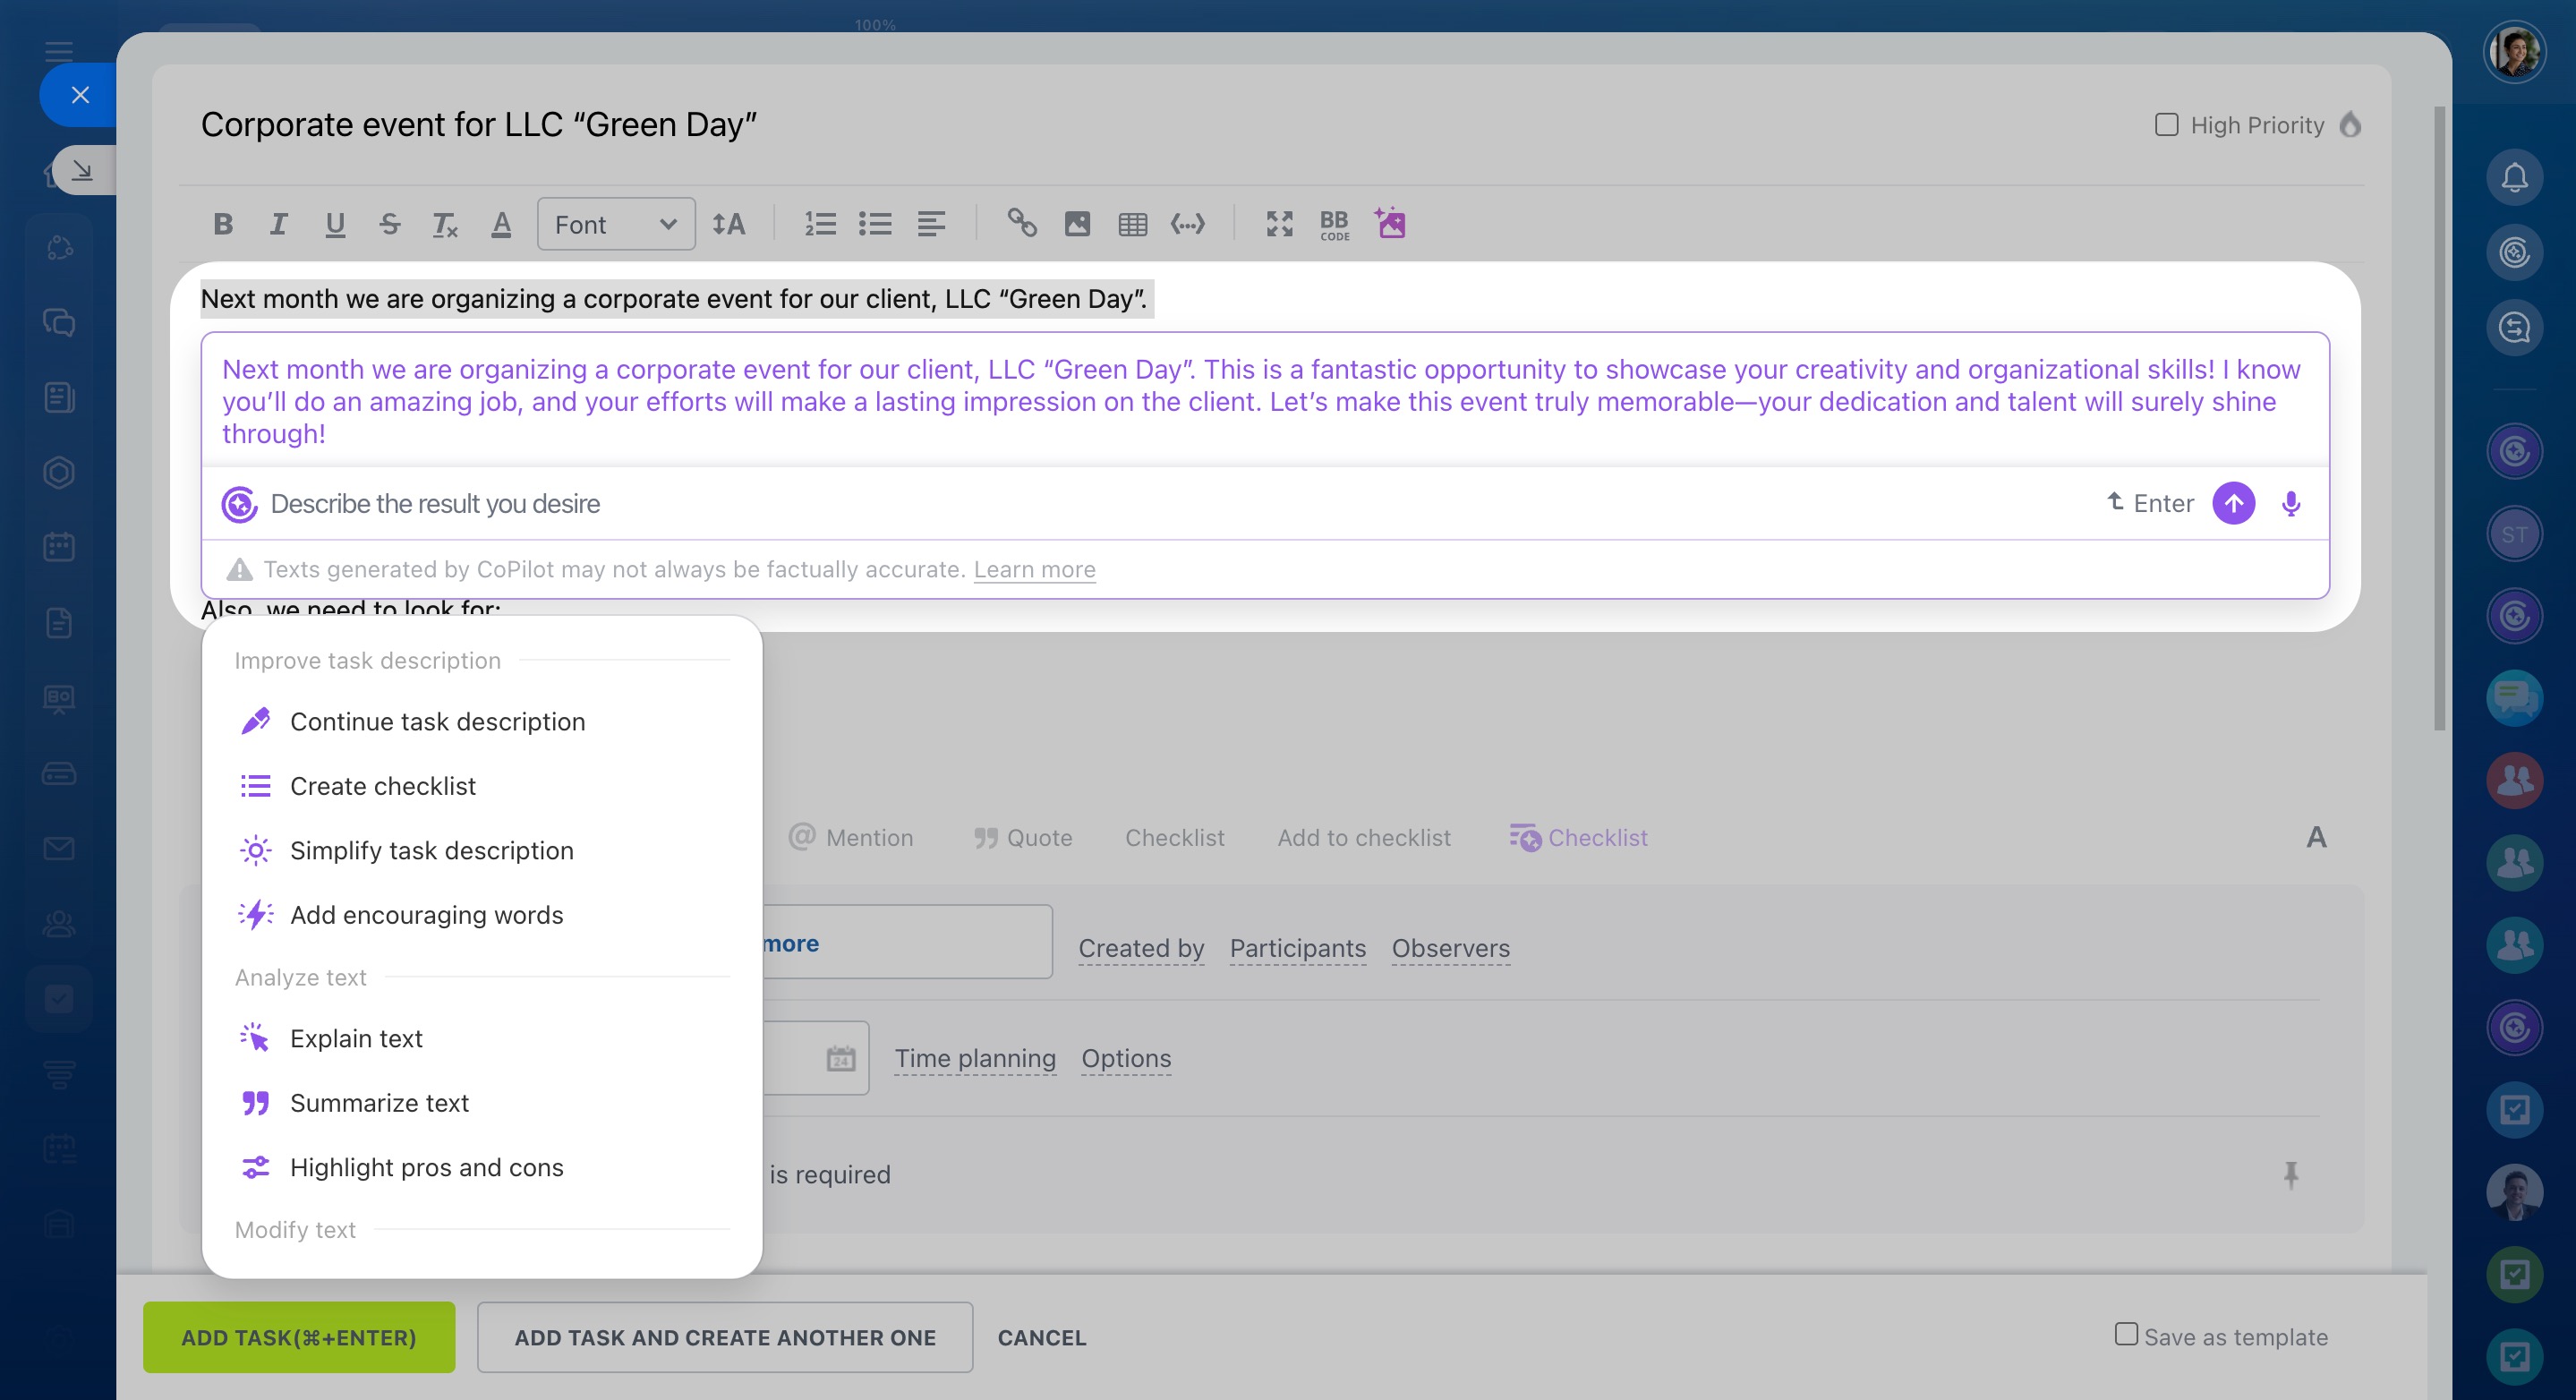Insert a hyperlink into description

click(x=1021, y=223)
